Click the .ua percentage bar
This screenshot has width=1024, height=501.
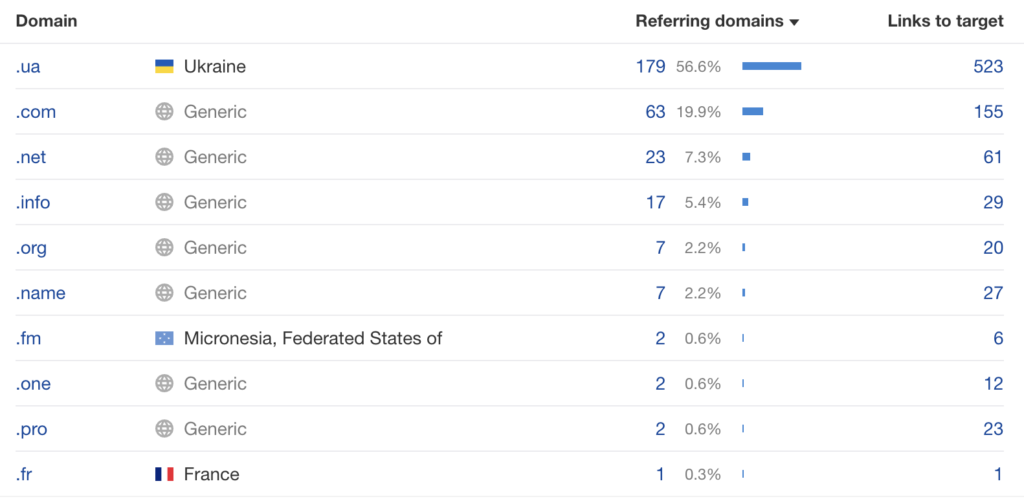pyautogui.click(x=771, y=67)
